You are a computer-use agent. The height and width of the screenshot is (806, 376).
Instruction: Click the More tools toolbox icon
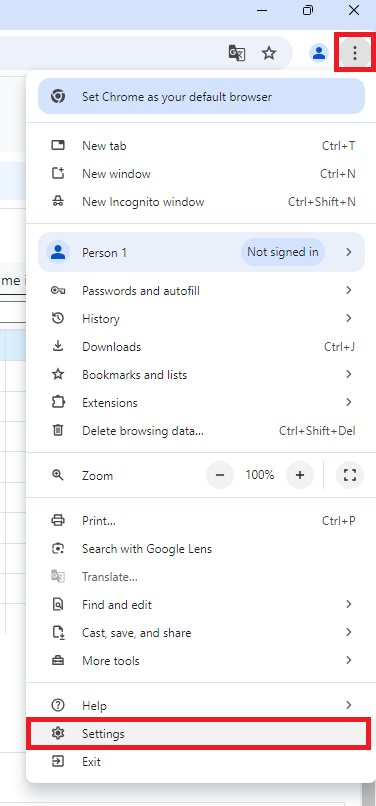(58, 661)
